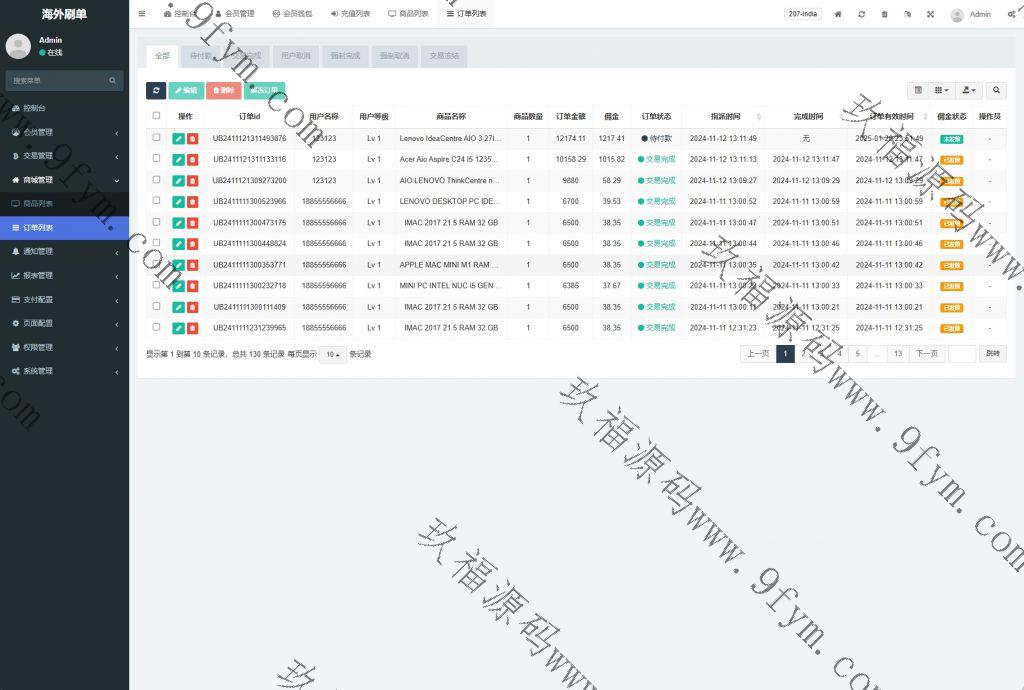Click red delete icon for order UB24111213111133116

(x=192, y=160)
